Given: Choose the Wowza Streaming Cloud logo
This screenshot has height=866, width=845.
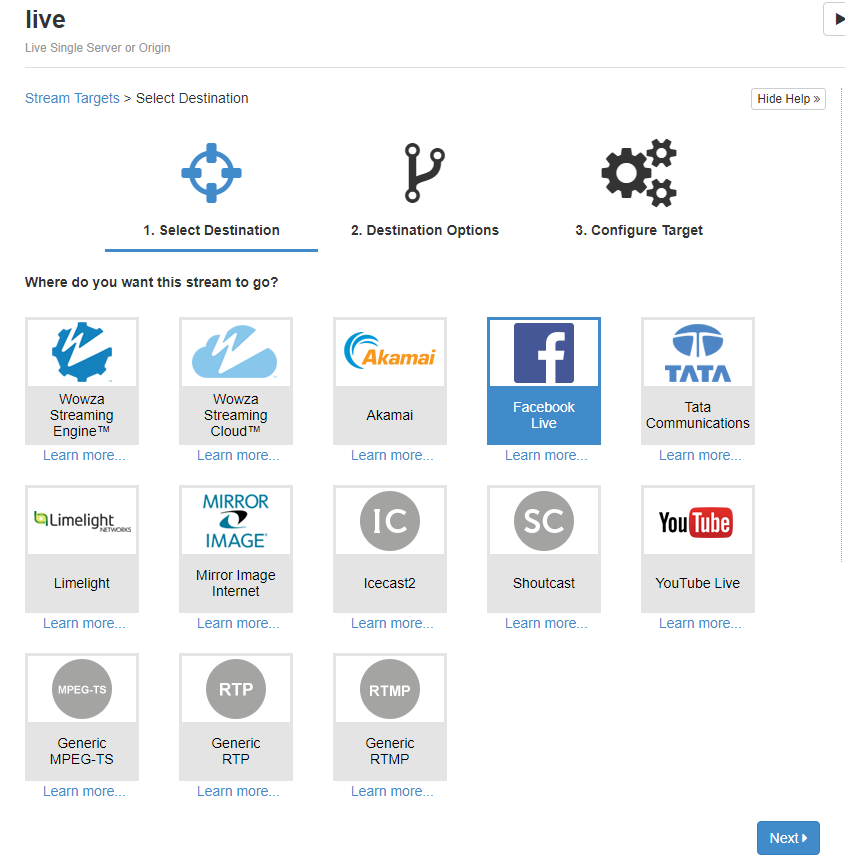Looking at the screenshot, I should pyautogui.click(x=235, y=352).
